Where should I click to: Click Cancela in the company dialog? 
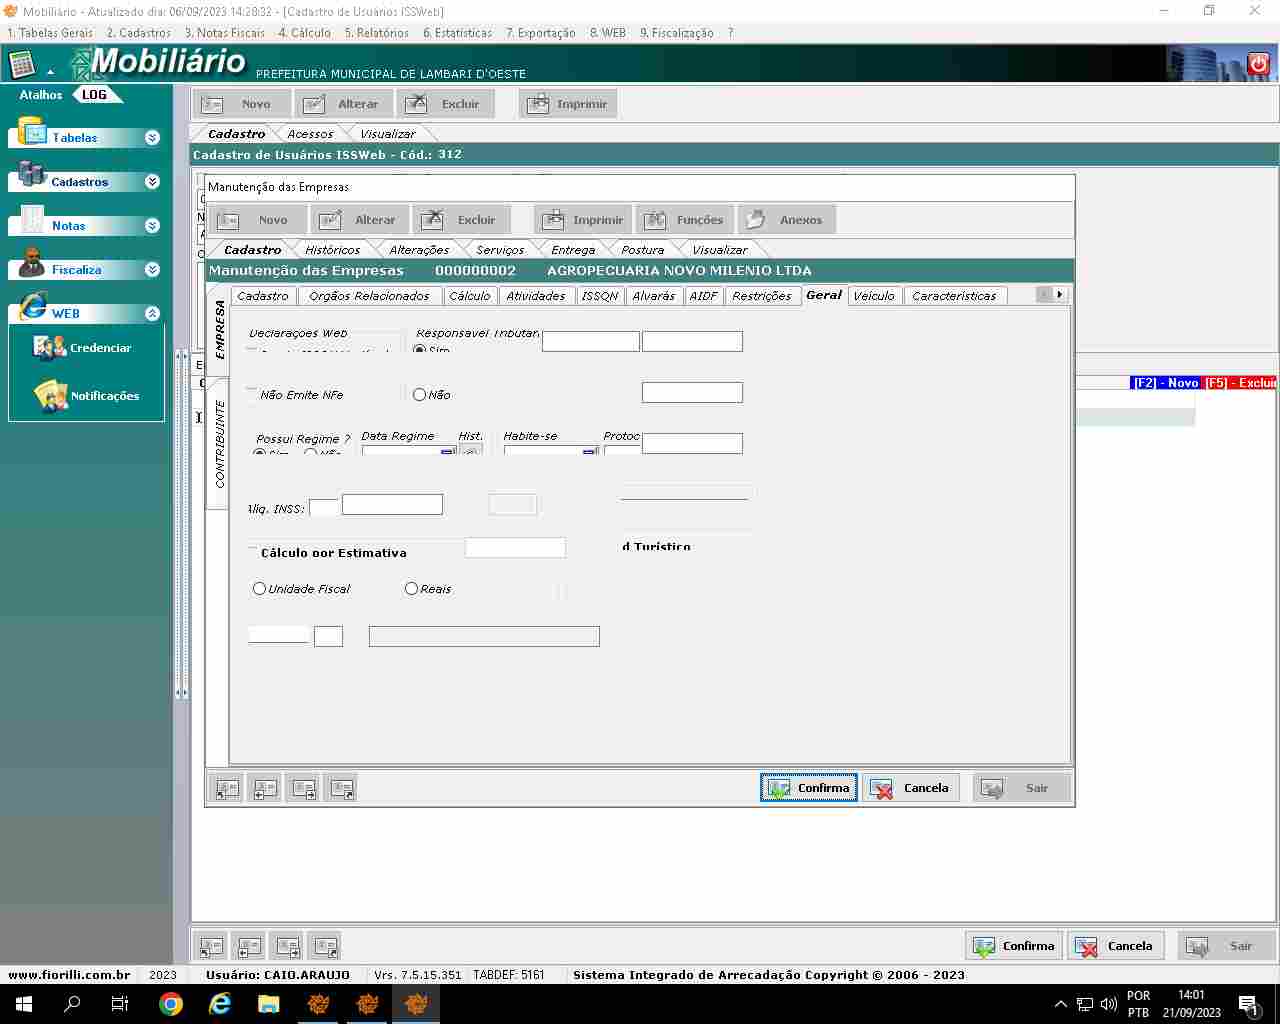911,788
